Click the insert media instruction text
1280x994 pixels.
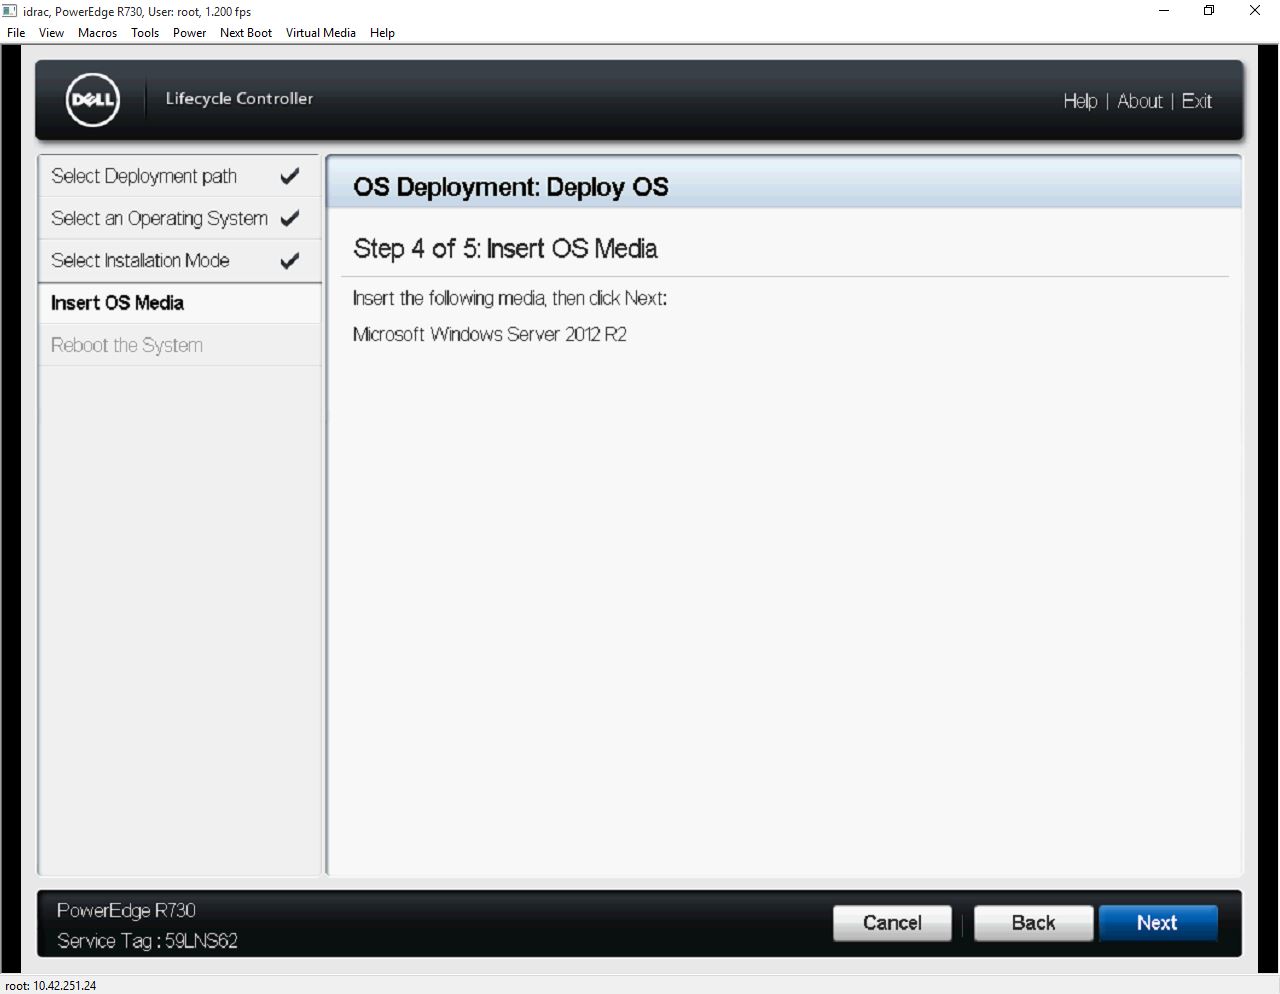point(509,298)
